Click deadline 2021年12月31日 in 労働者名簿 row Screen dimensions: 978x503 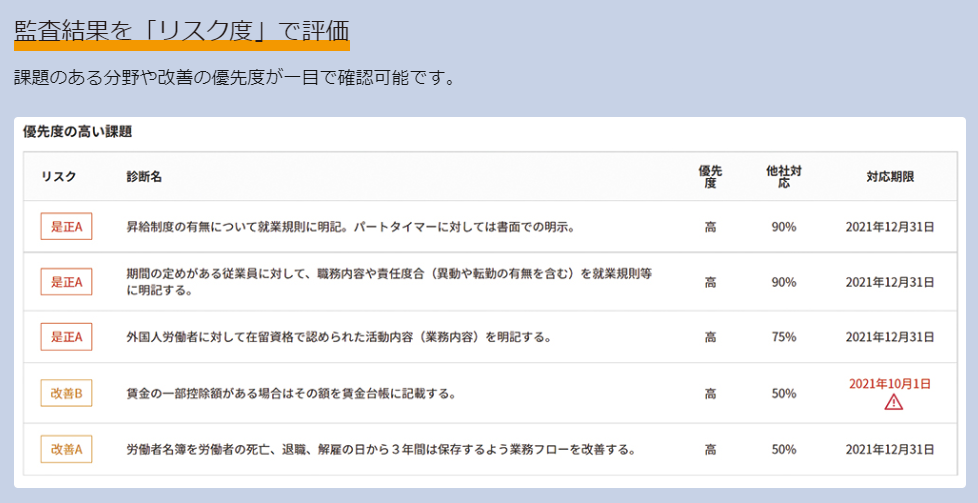[x=890, y=449]
